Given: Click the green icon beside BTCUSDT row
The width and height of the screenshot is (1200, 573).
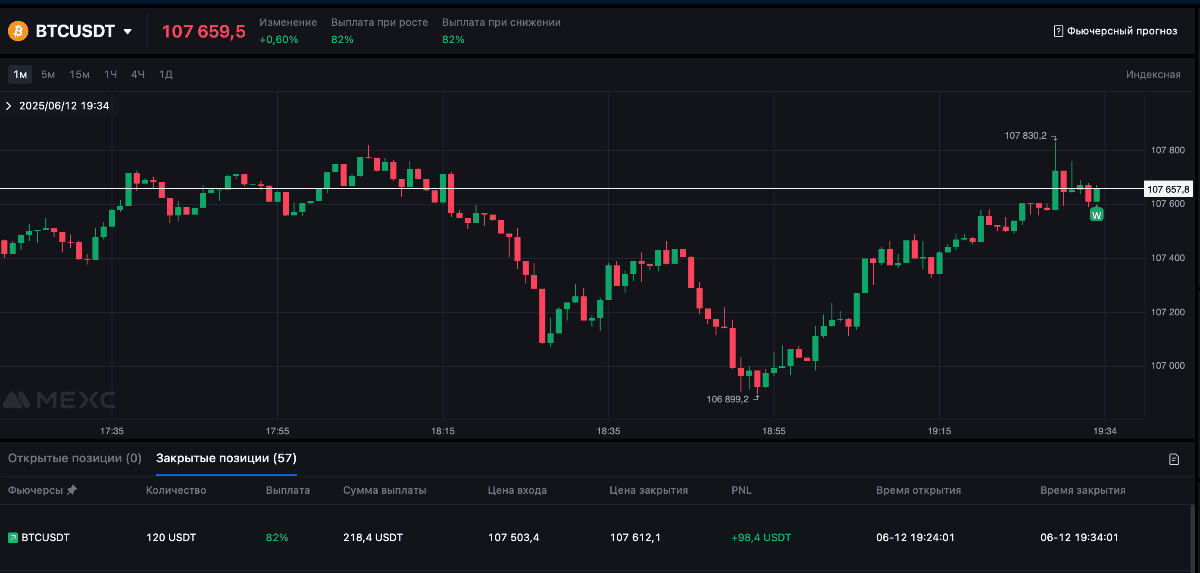Looking at the screenshot, I should [13, 538].
